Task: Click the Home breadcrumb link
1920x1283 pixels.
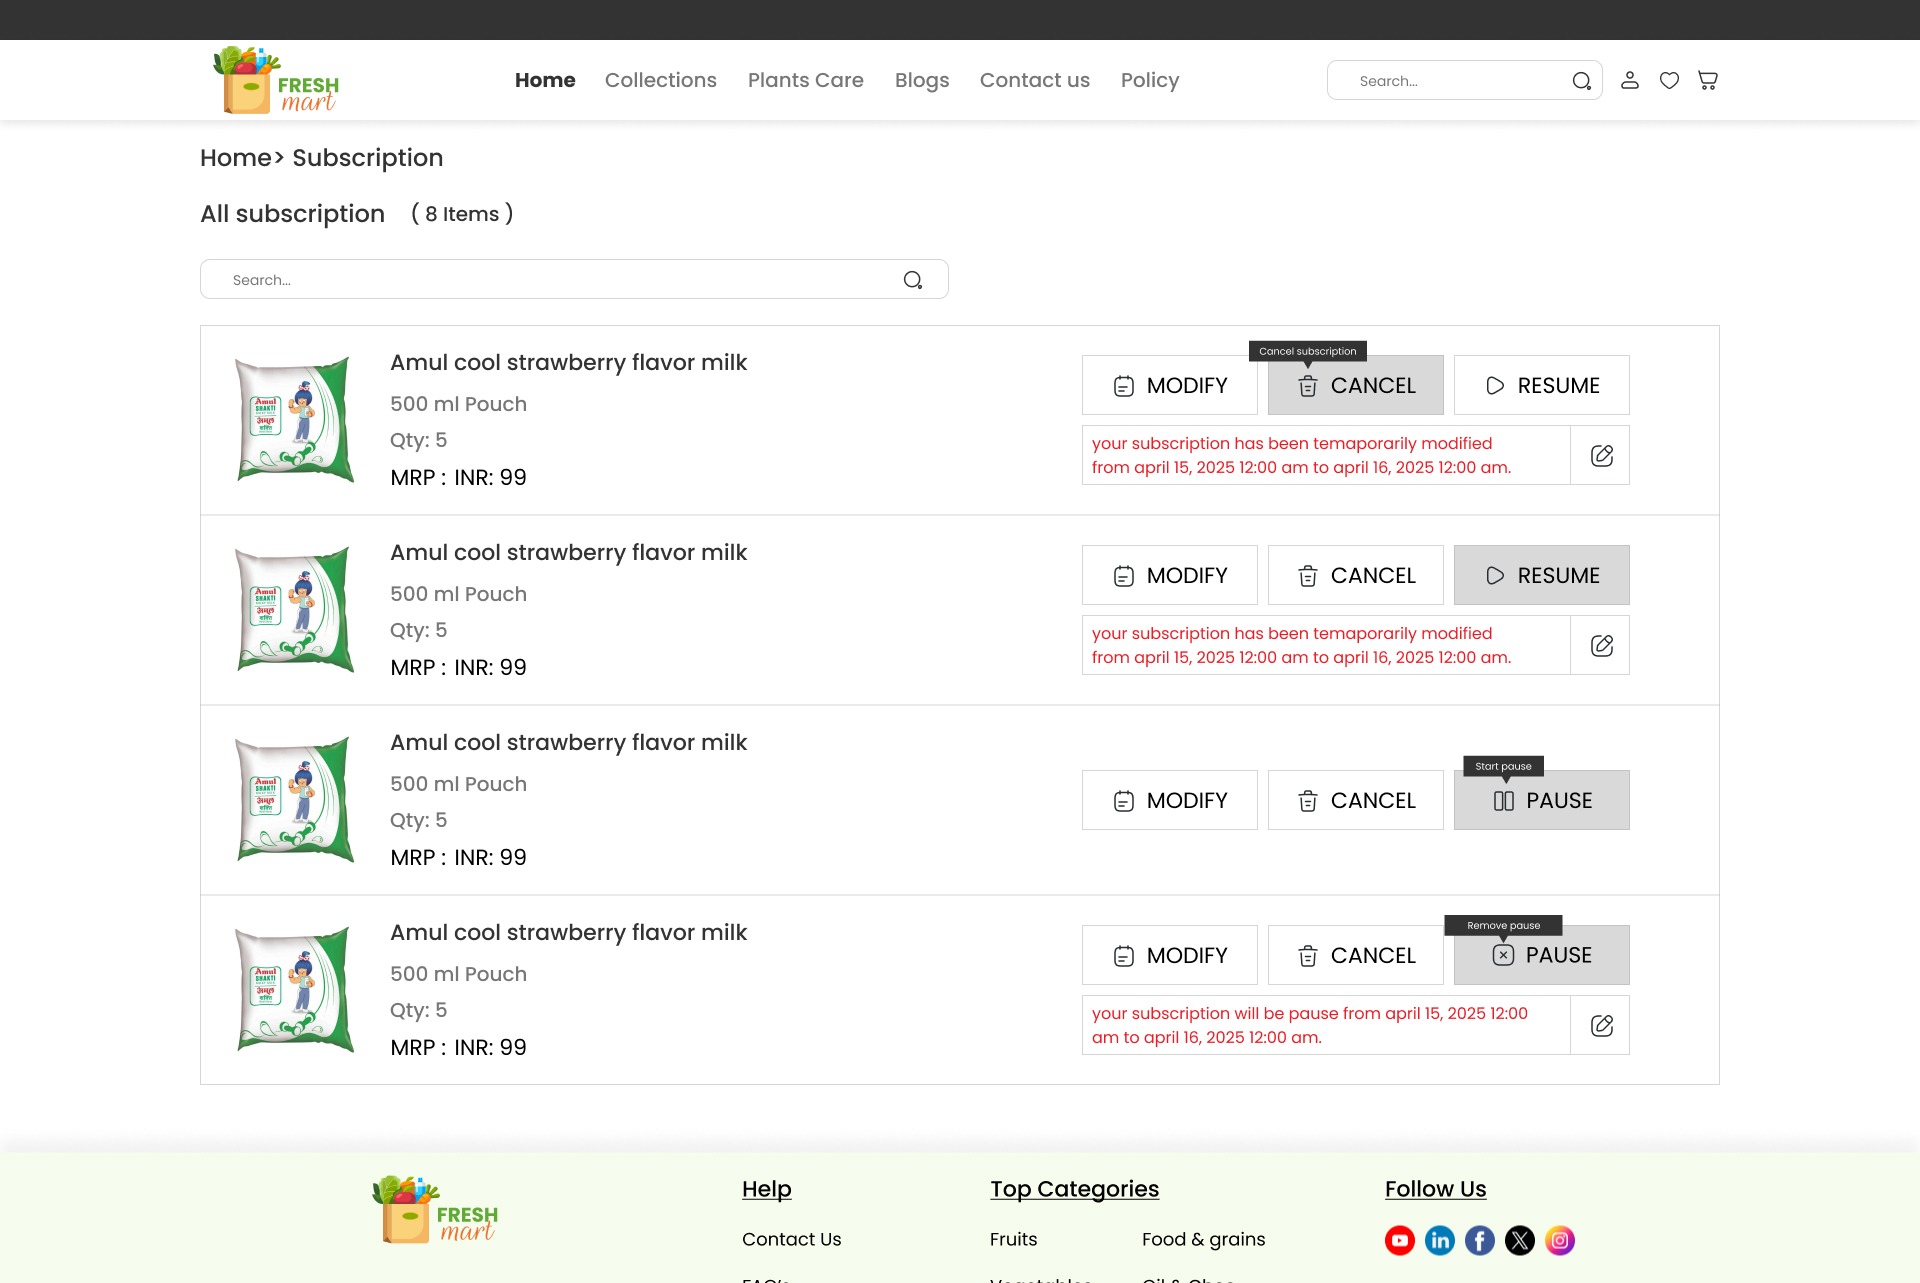Action: pos(236,158)
